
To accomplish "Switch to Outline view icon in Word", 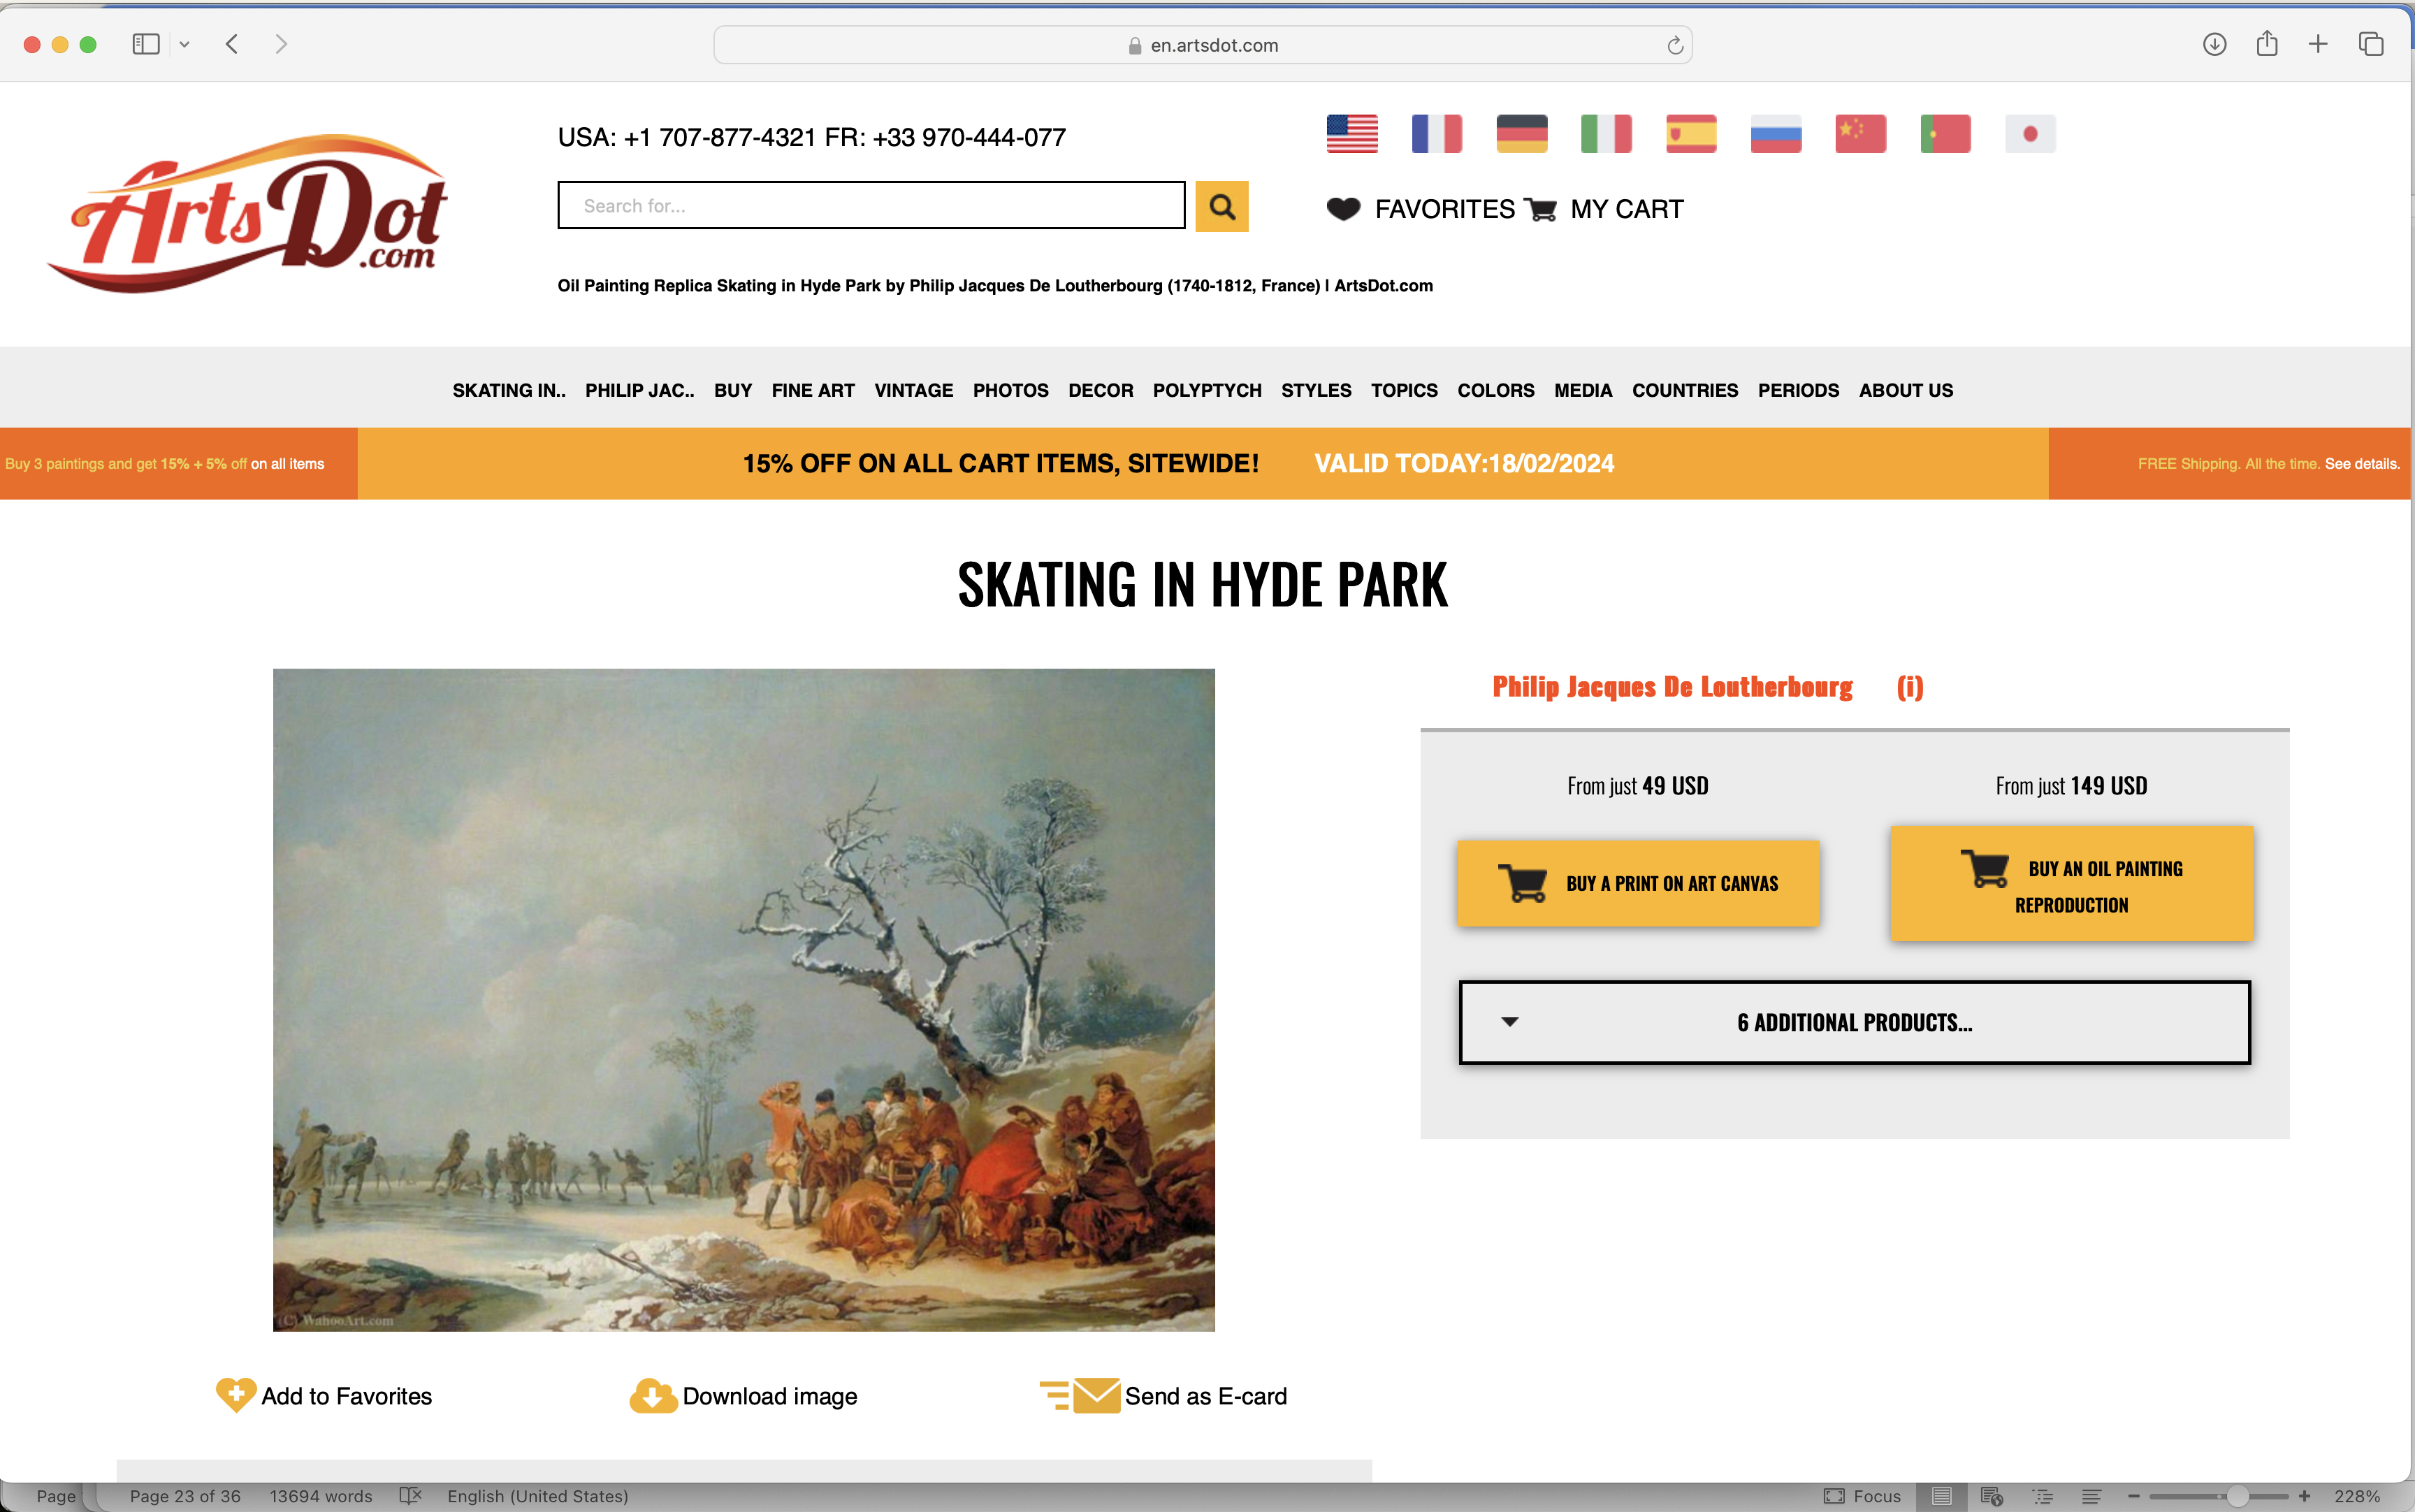I will (2042, 1496).
